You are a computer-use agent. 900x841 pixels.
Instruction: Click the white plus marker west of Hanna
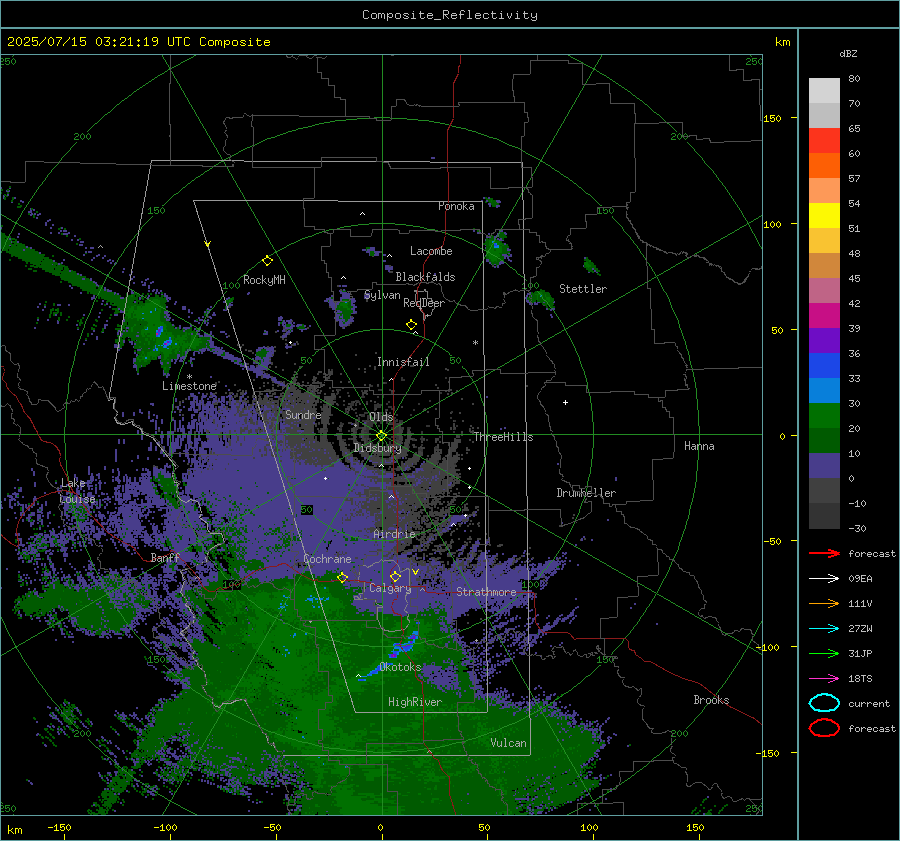pos(565,402)
